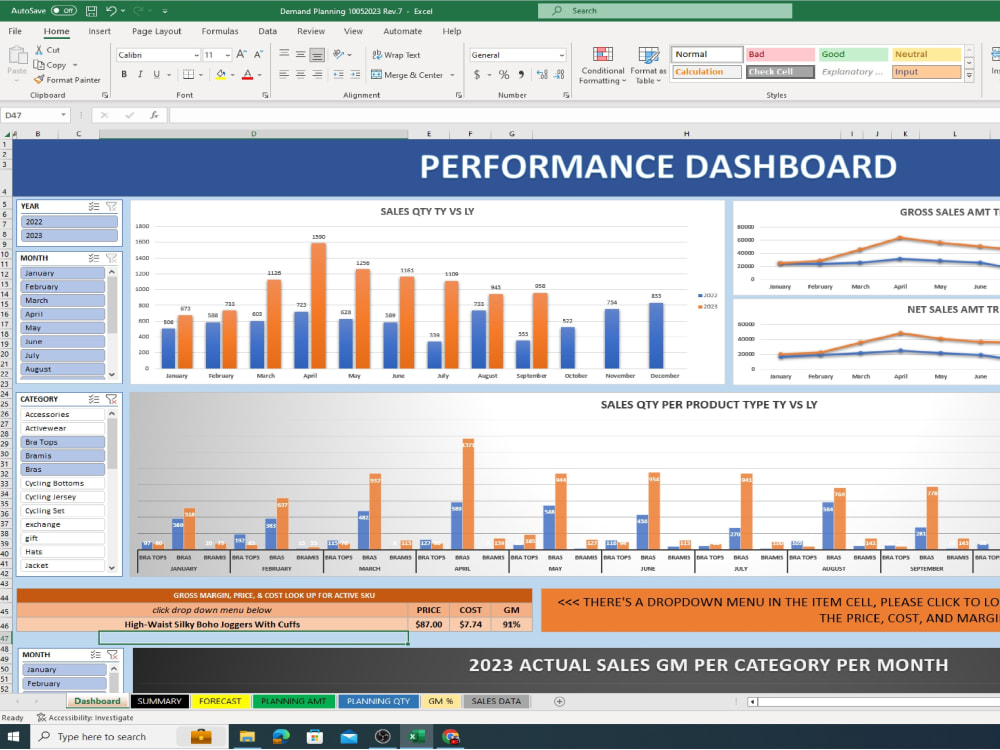
Task: Switch to the FORECAST sheet tab
Action: point(220,701)
